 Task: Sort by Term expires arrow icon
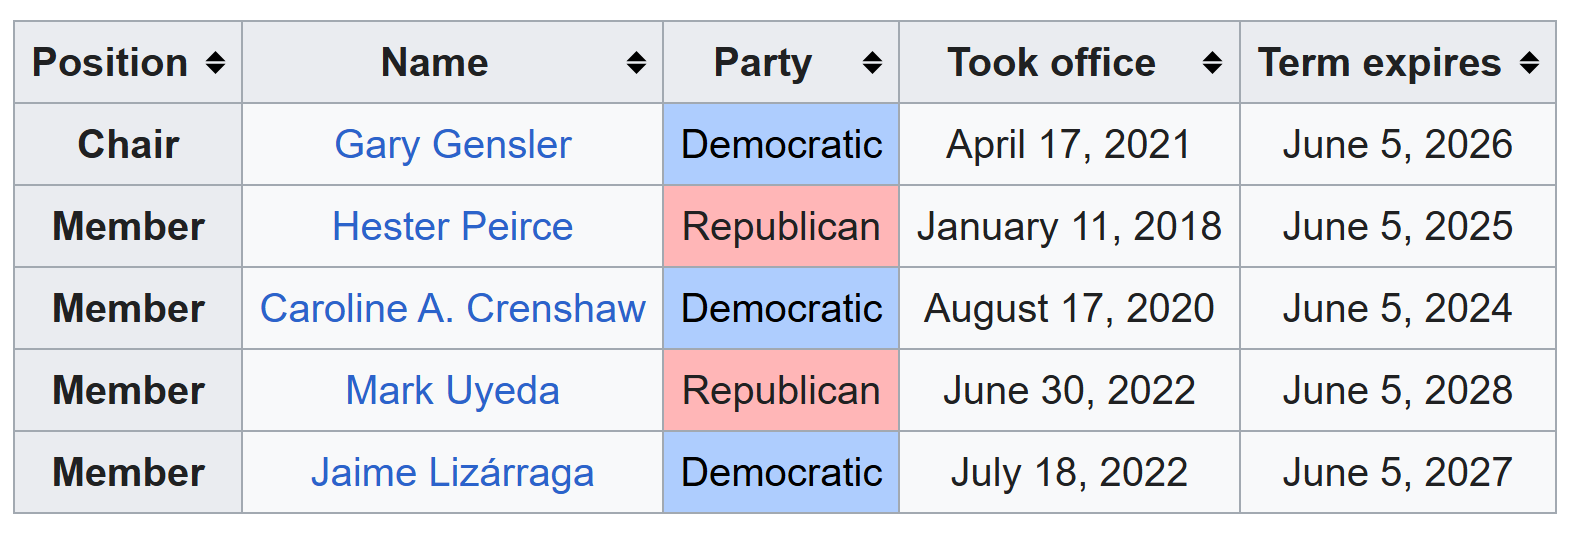pos(1529,63)
